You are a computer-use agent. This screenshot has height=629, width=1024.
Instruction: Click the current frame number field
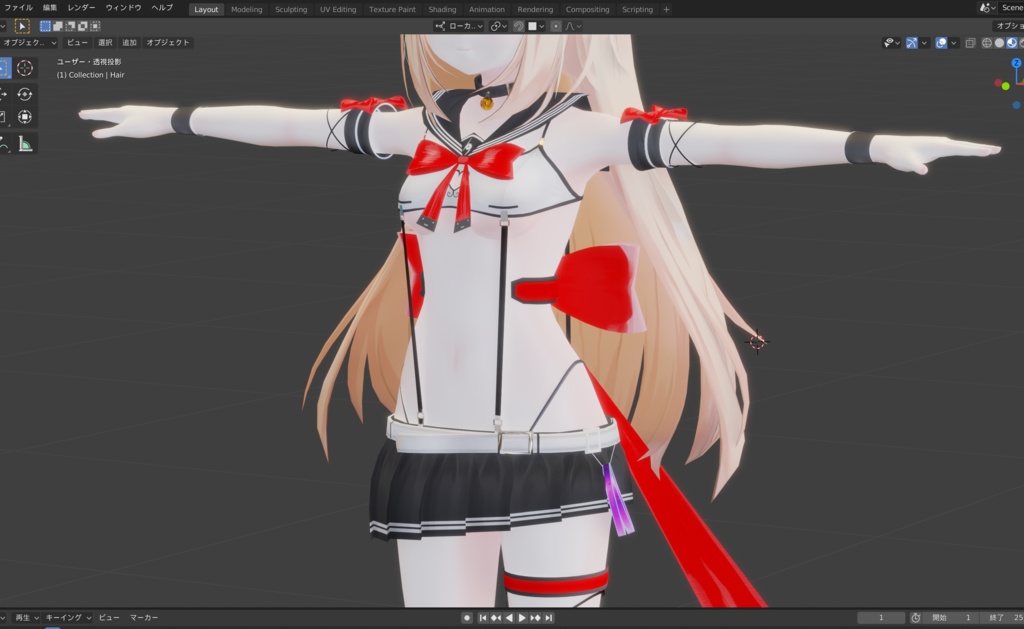coord(881,617)
